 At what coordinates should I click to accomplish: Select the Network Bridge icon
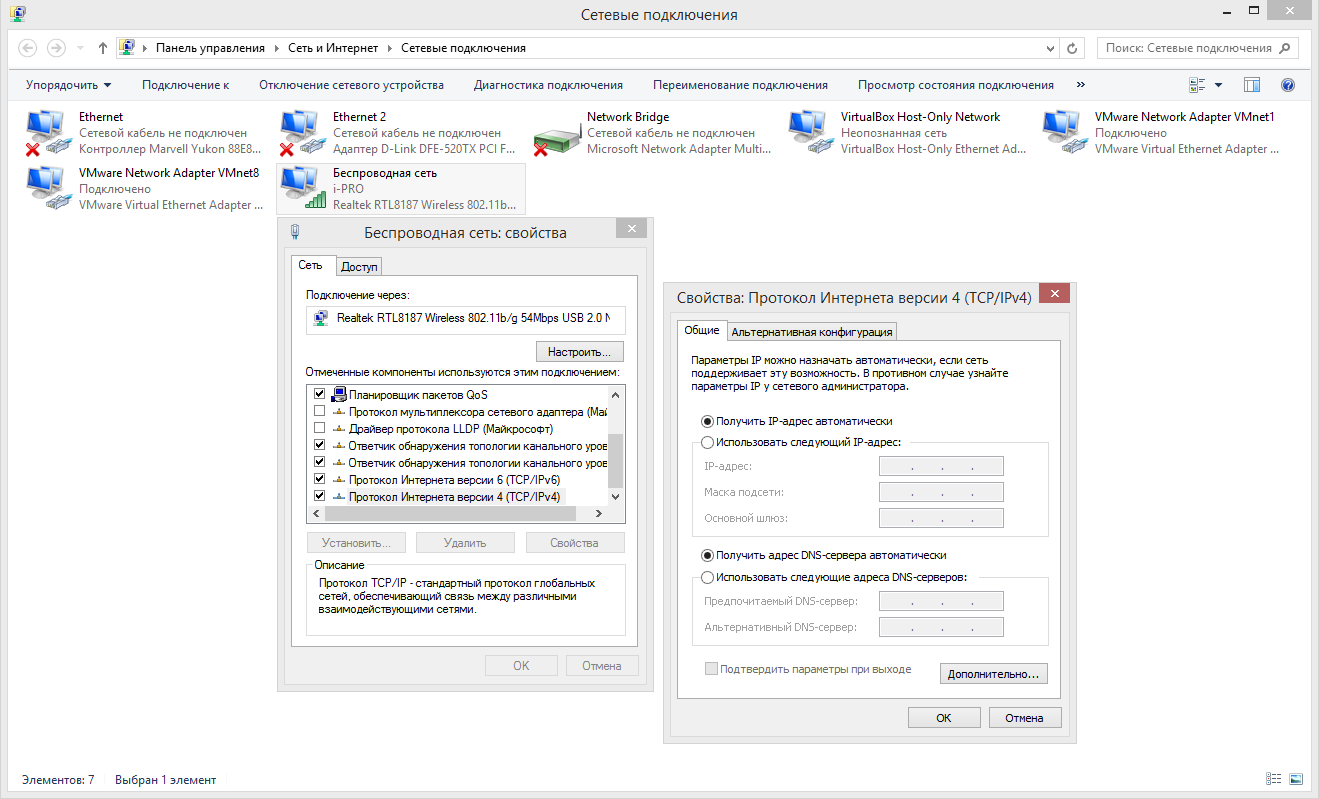[555, 139]
